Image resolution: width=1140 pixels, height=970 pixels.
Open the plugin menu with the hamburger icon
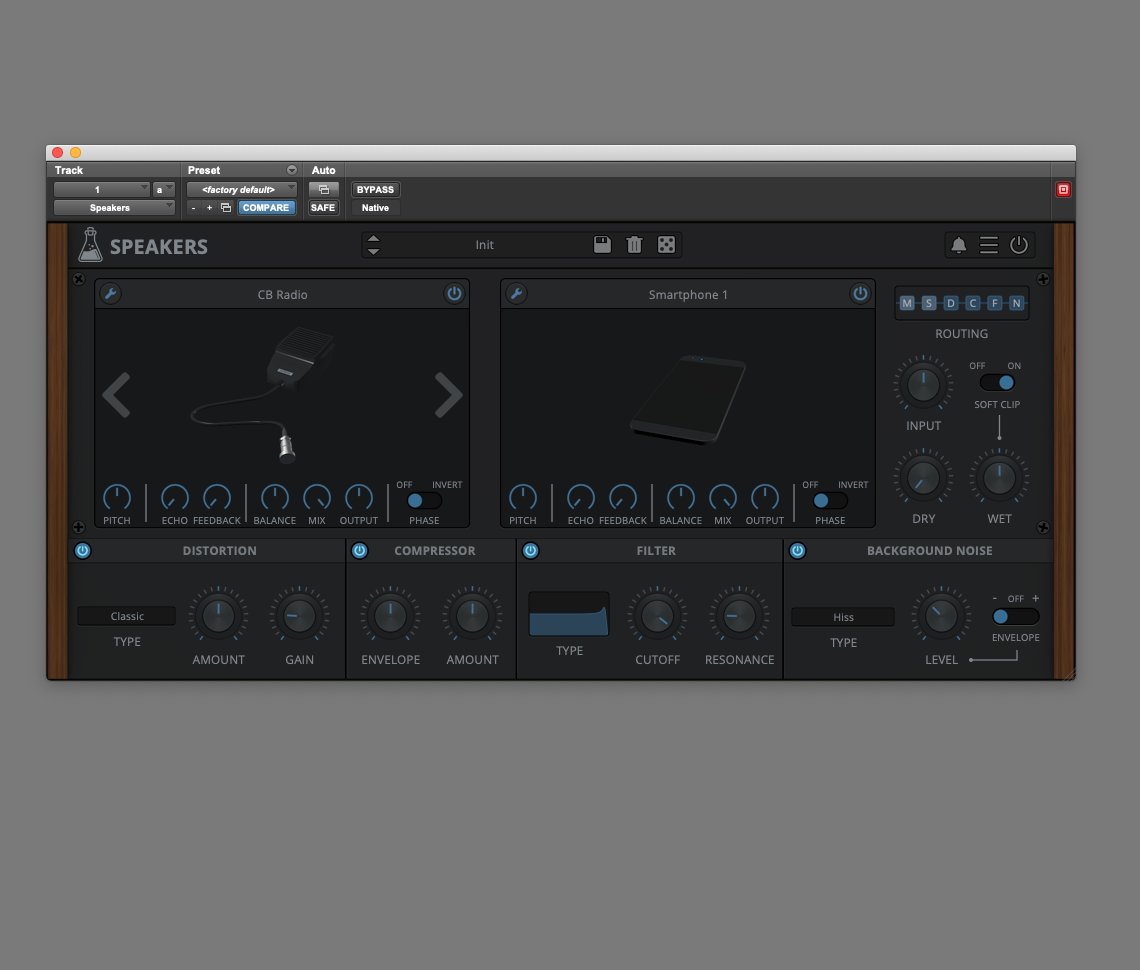(x=988, y=244)
